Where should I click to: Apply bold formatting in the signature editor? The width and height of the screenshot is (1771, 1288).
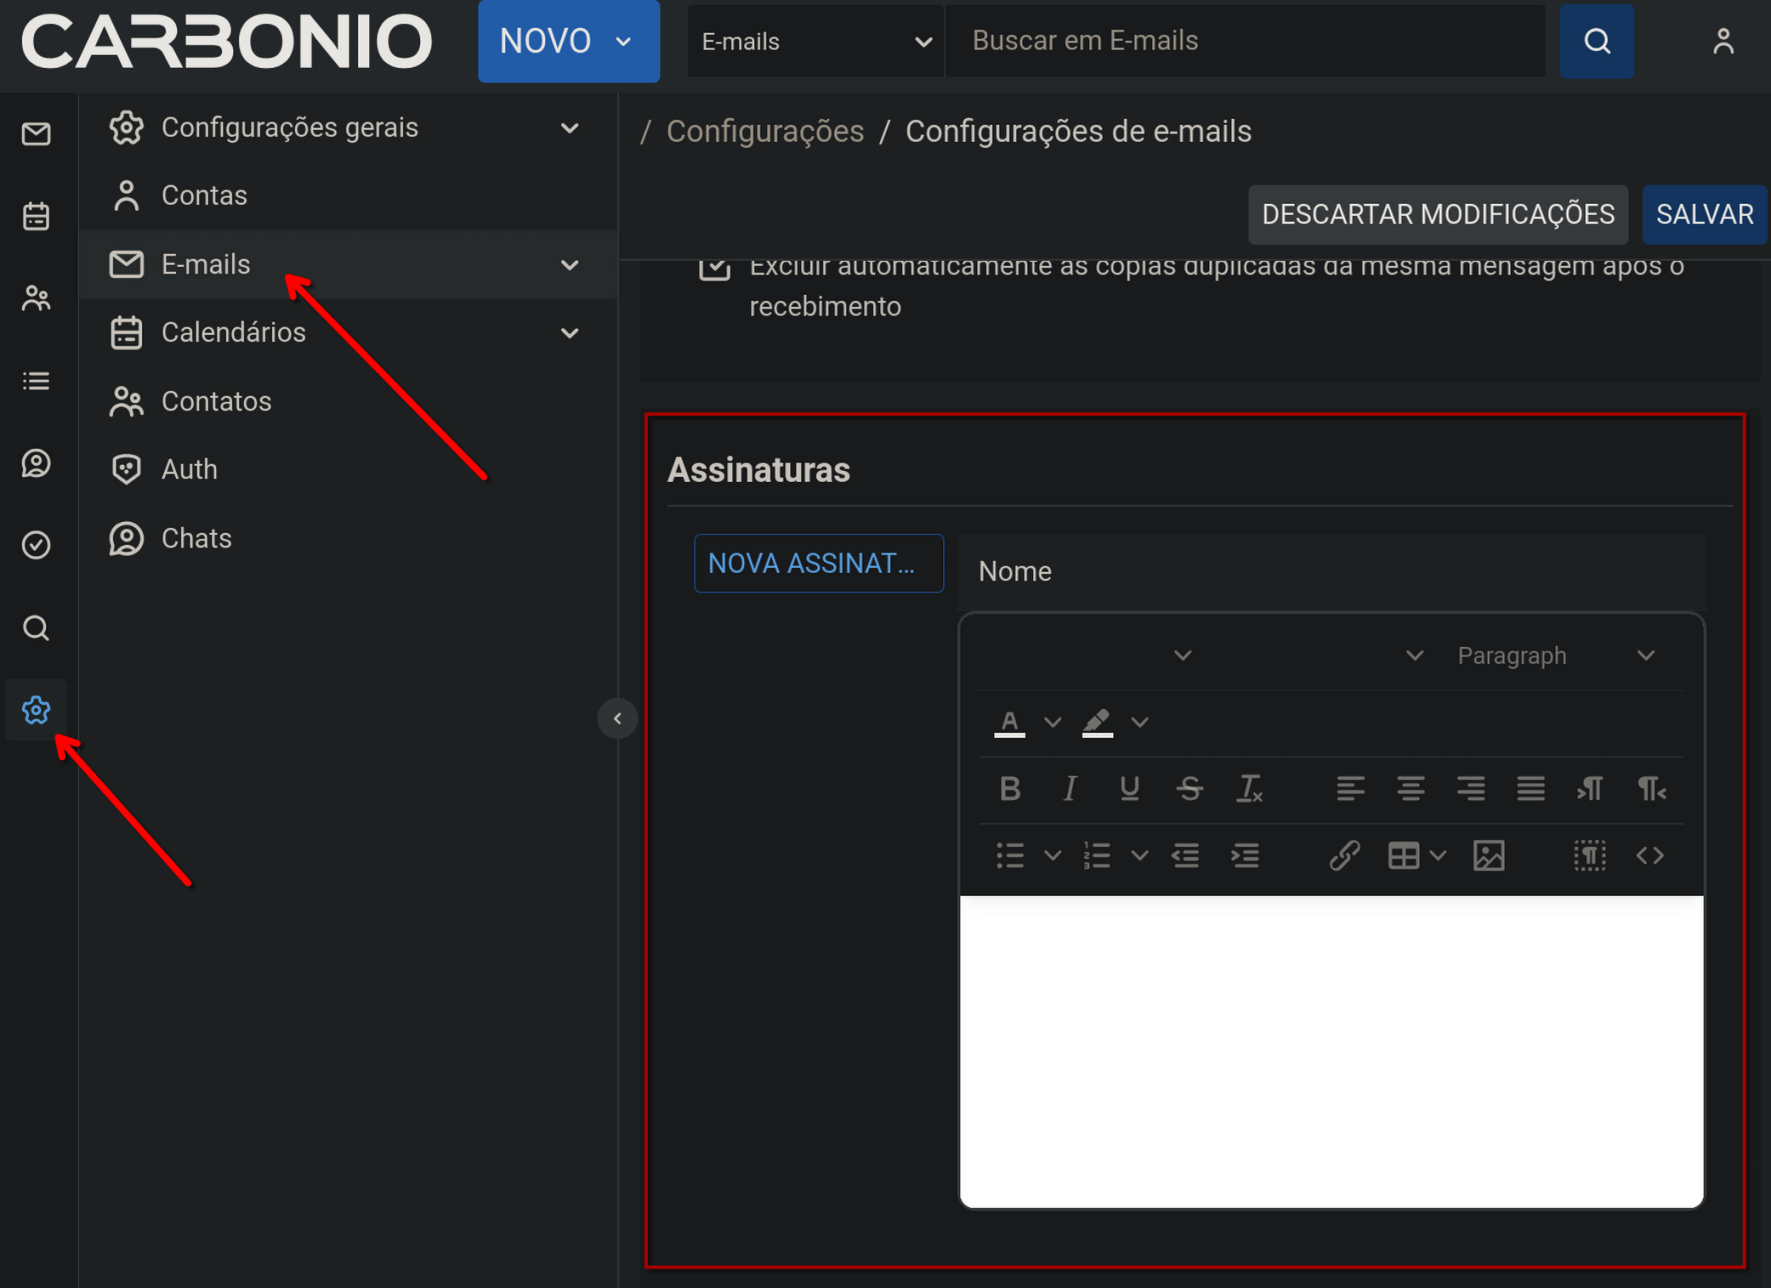(x=1010, y=789)
